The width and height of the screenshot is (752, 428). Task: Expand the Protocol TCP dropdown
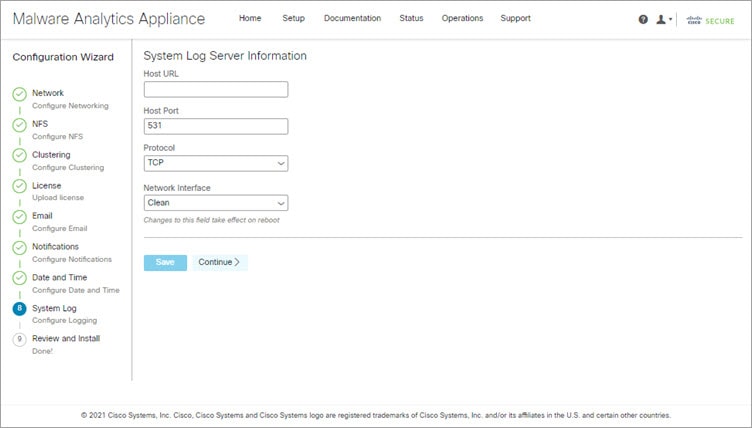pos(216,163)
